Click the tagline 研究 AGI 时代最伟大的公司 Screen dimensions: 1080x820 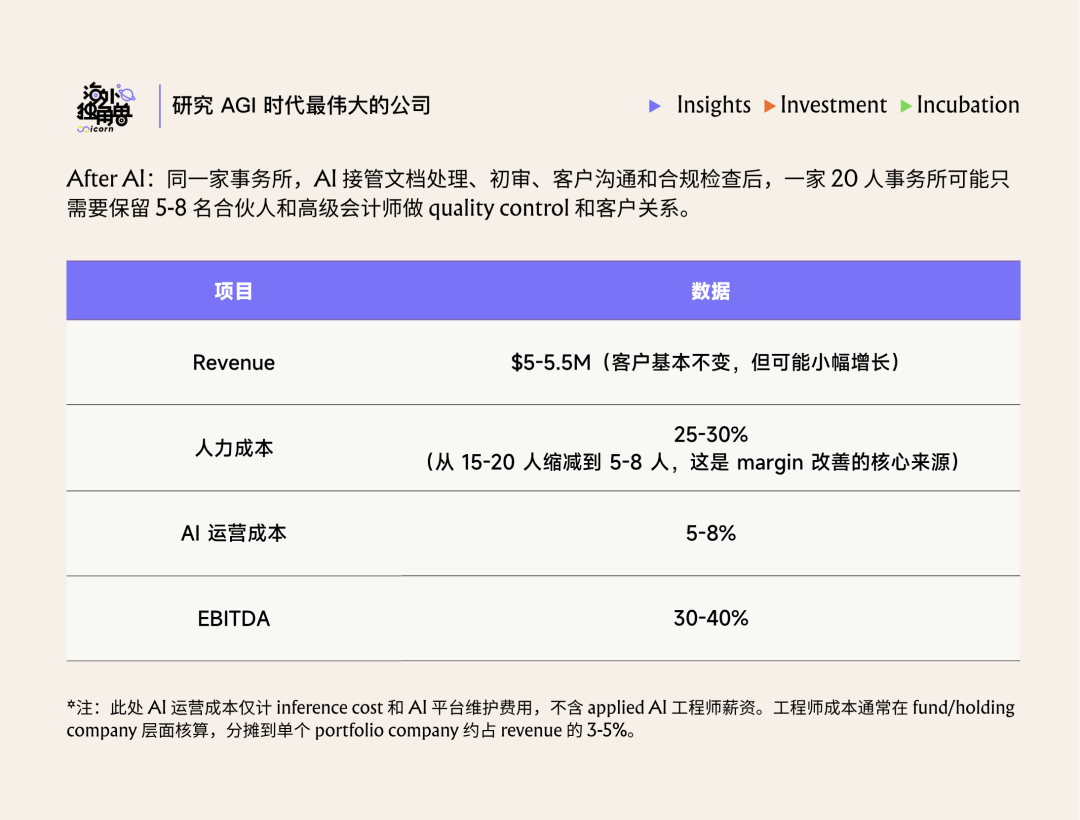pyautogui.click(x=301, y=105)
